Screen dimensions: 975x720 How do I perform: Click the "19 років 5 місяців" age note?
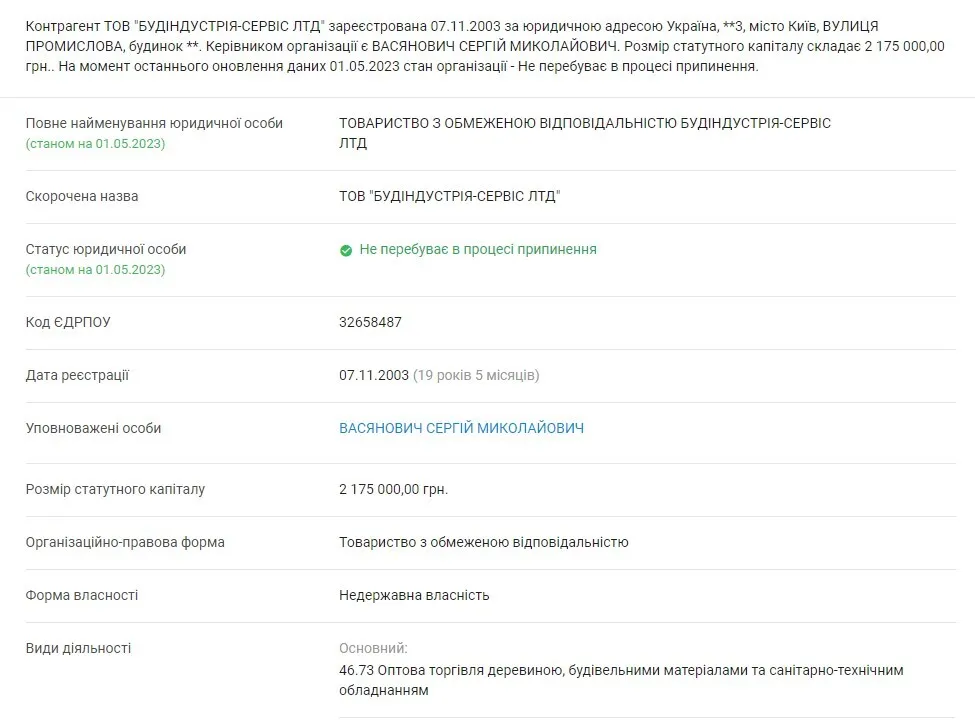coord(476,375)
